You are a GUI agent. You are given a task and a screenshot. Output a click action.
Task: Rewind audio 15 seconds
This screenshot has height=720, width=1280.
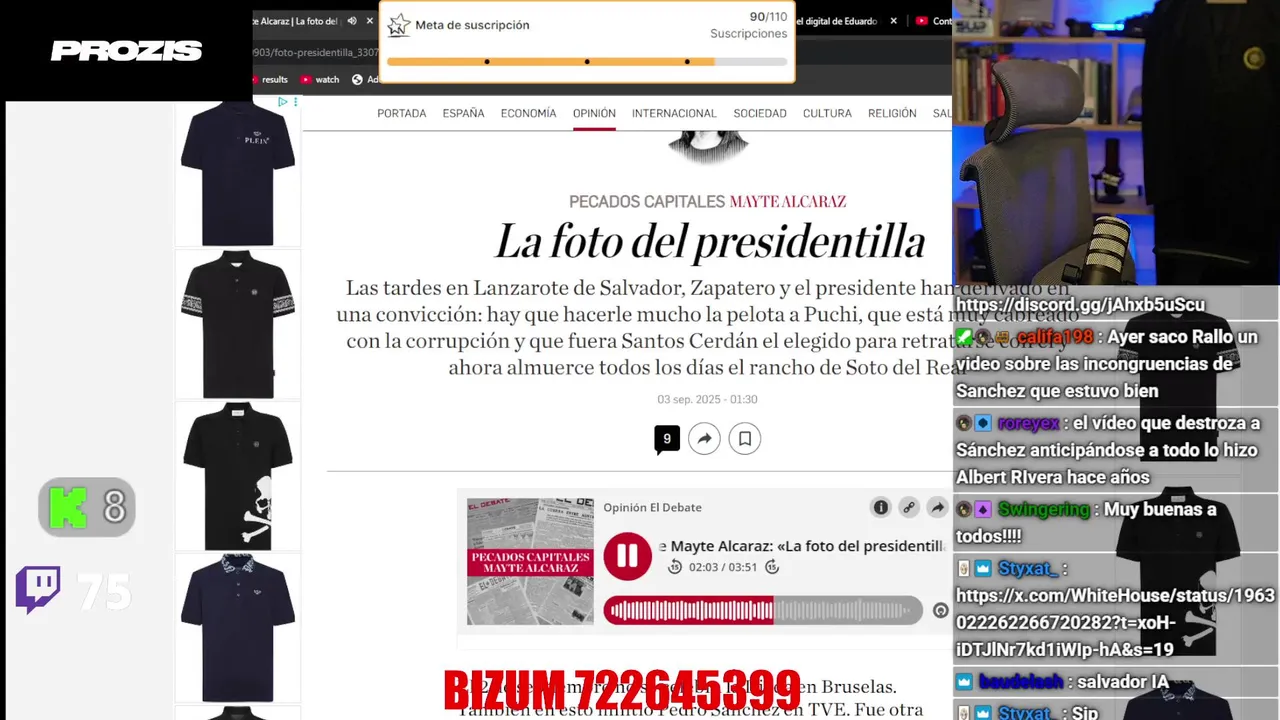pos(675,567)
